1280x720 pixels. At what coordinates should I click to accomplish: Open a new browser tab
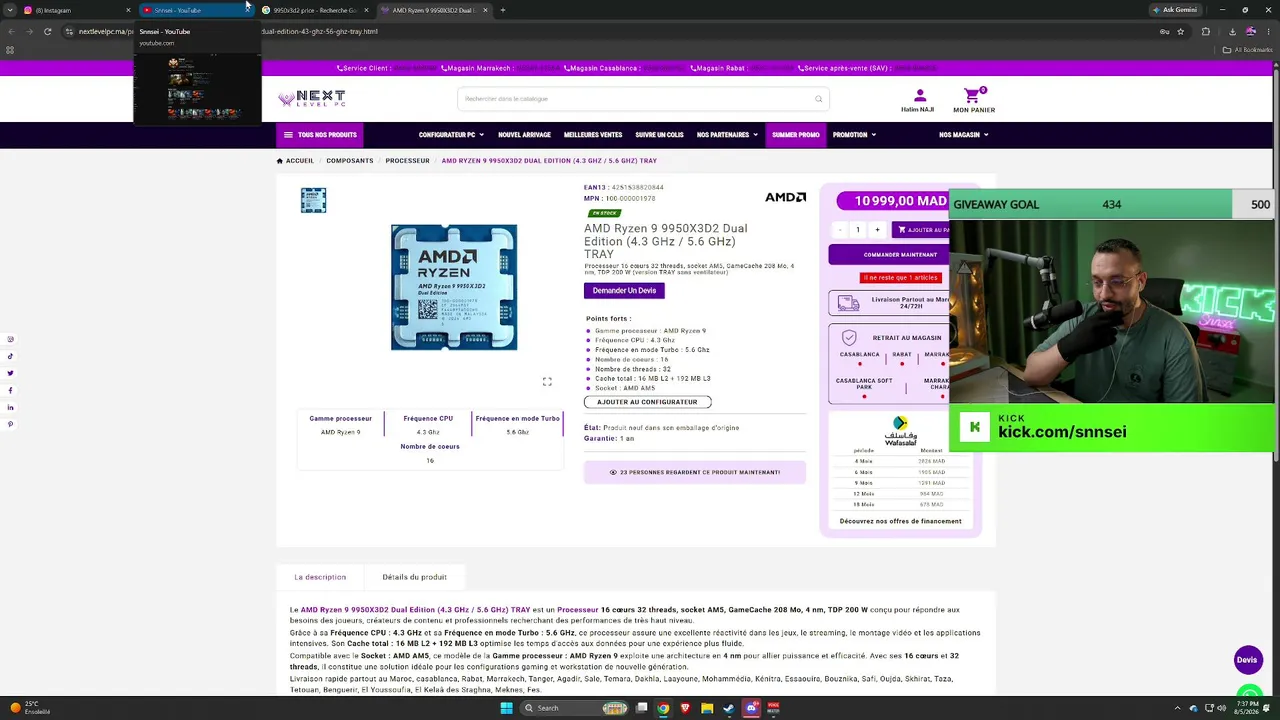pos(502,10)
